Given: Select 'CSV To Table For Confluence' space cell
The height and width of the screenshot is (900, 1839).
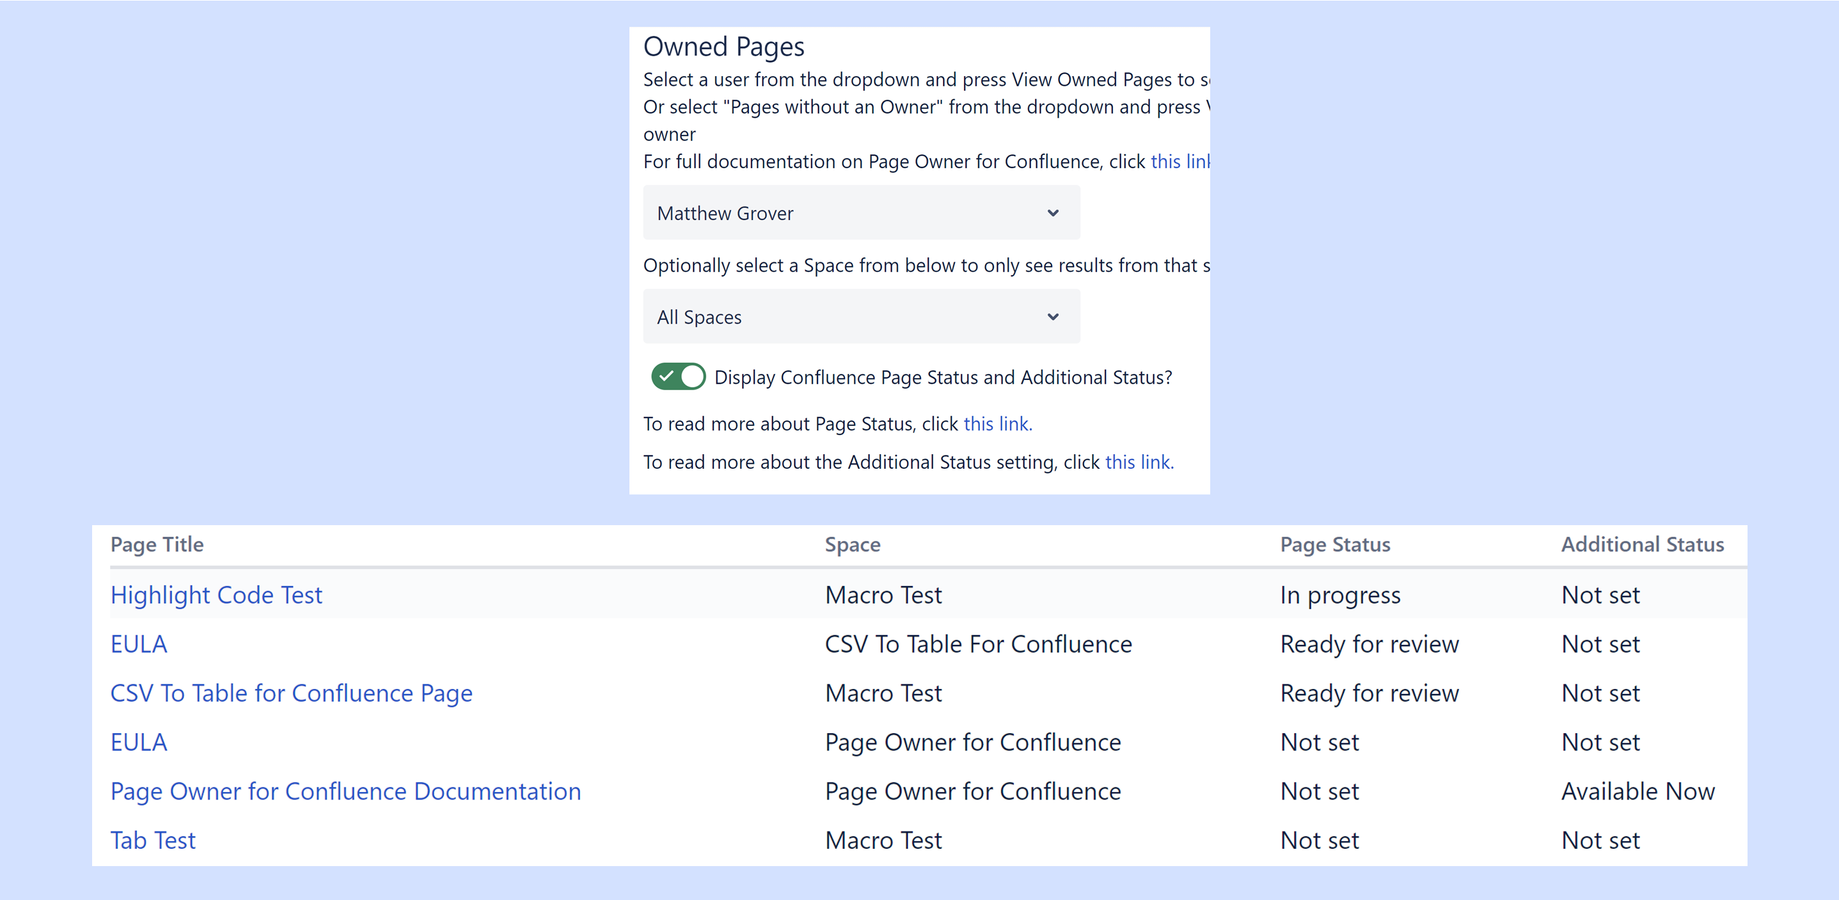Looking at the screenshot, I should 978,643.
